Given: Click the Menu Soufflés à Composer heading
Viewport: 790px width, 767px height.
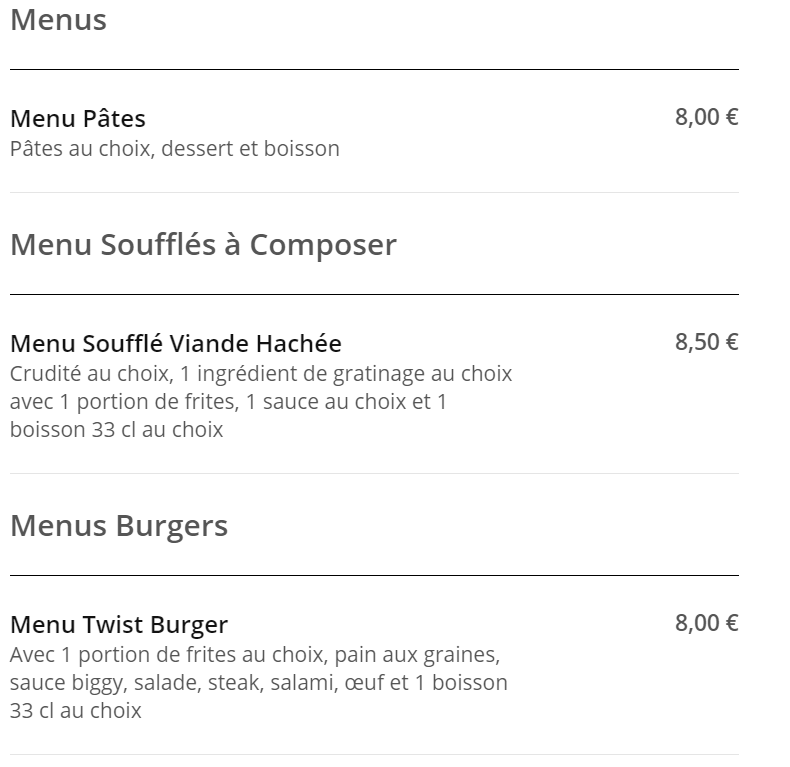Looking at the screenshot, I should pos(204,245).
